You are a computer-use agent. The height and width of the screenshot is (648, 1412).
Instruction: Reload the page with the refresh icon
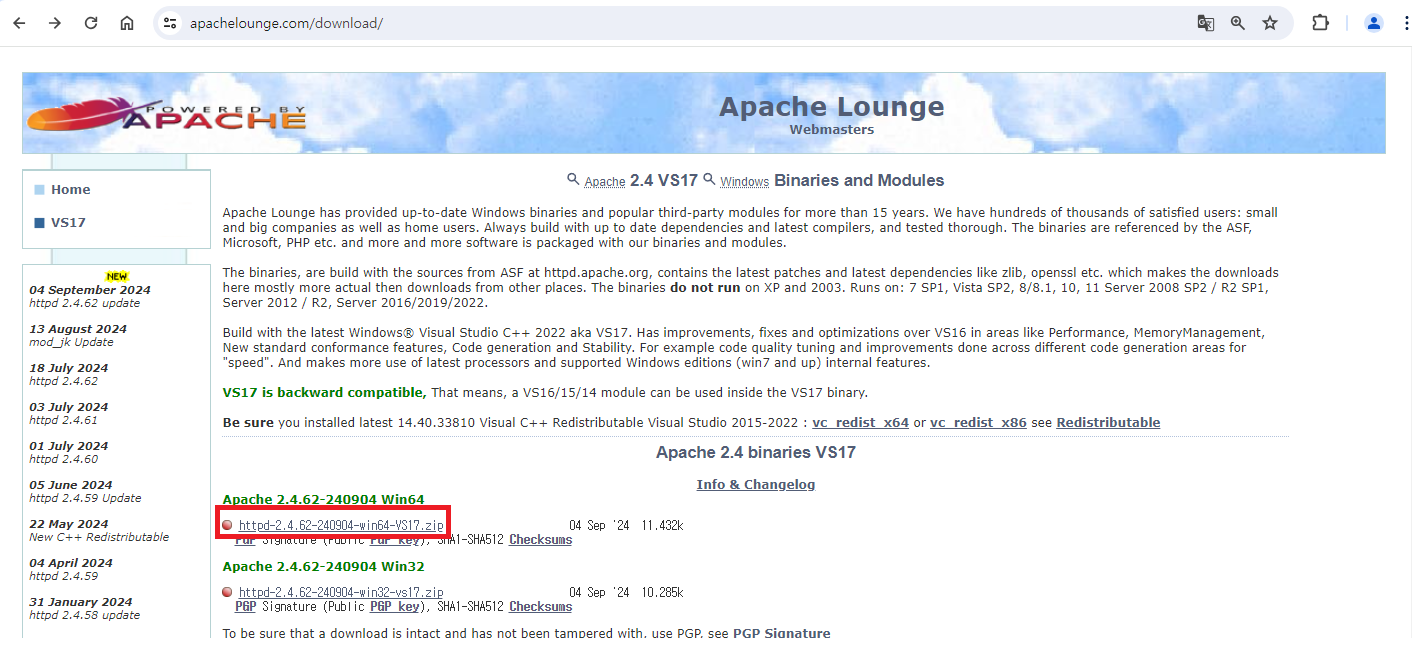coord(91,23)
